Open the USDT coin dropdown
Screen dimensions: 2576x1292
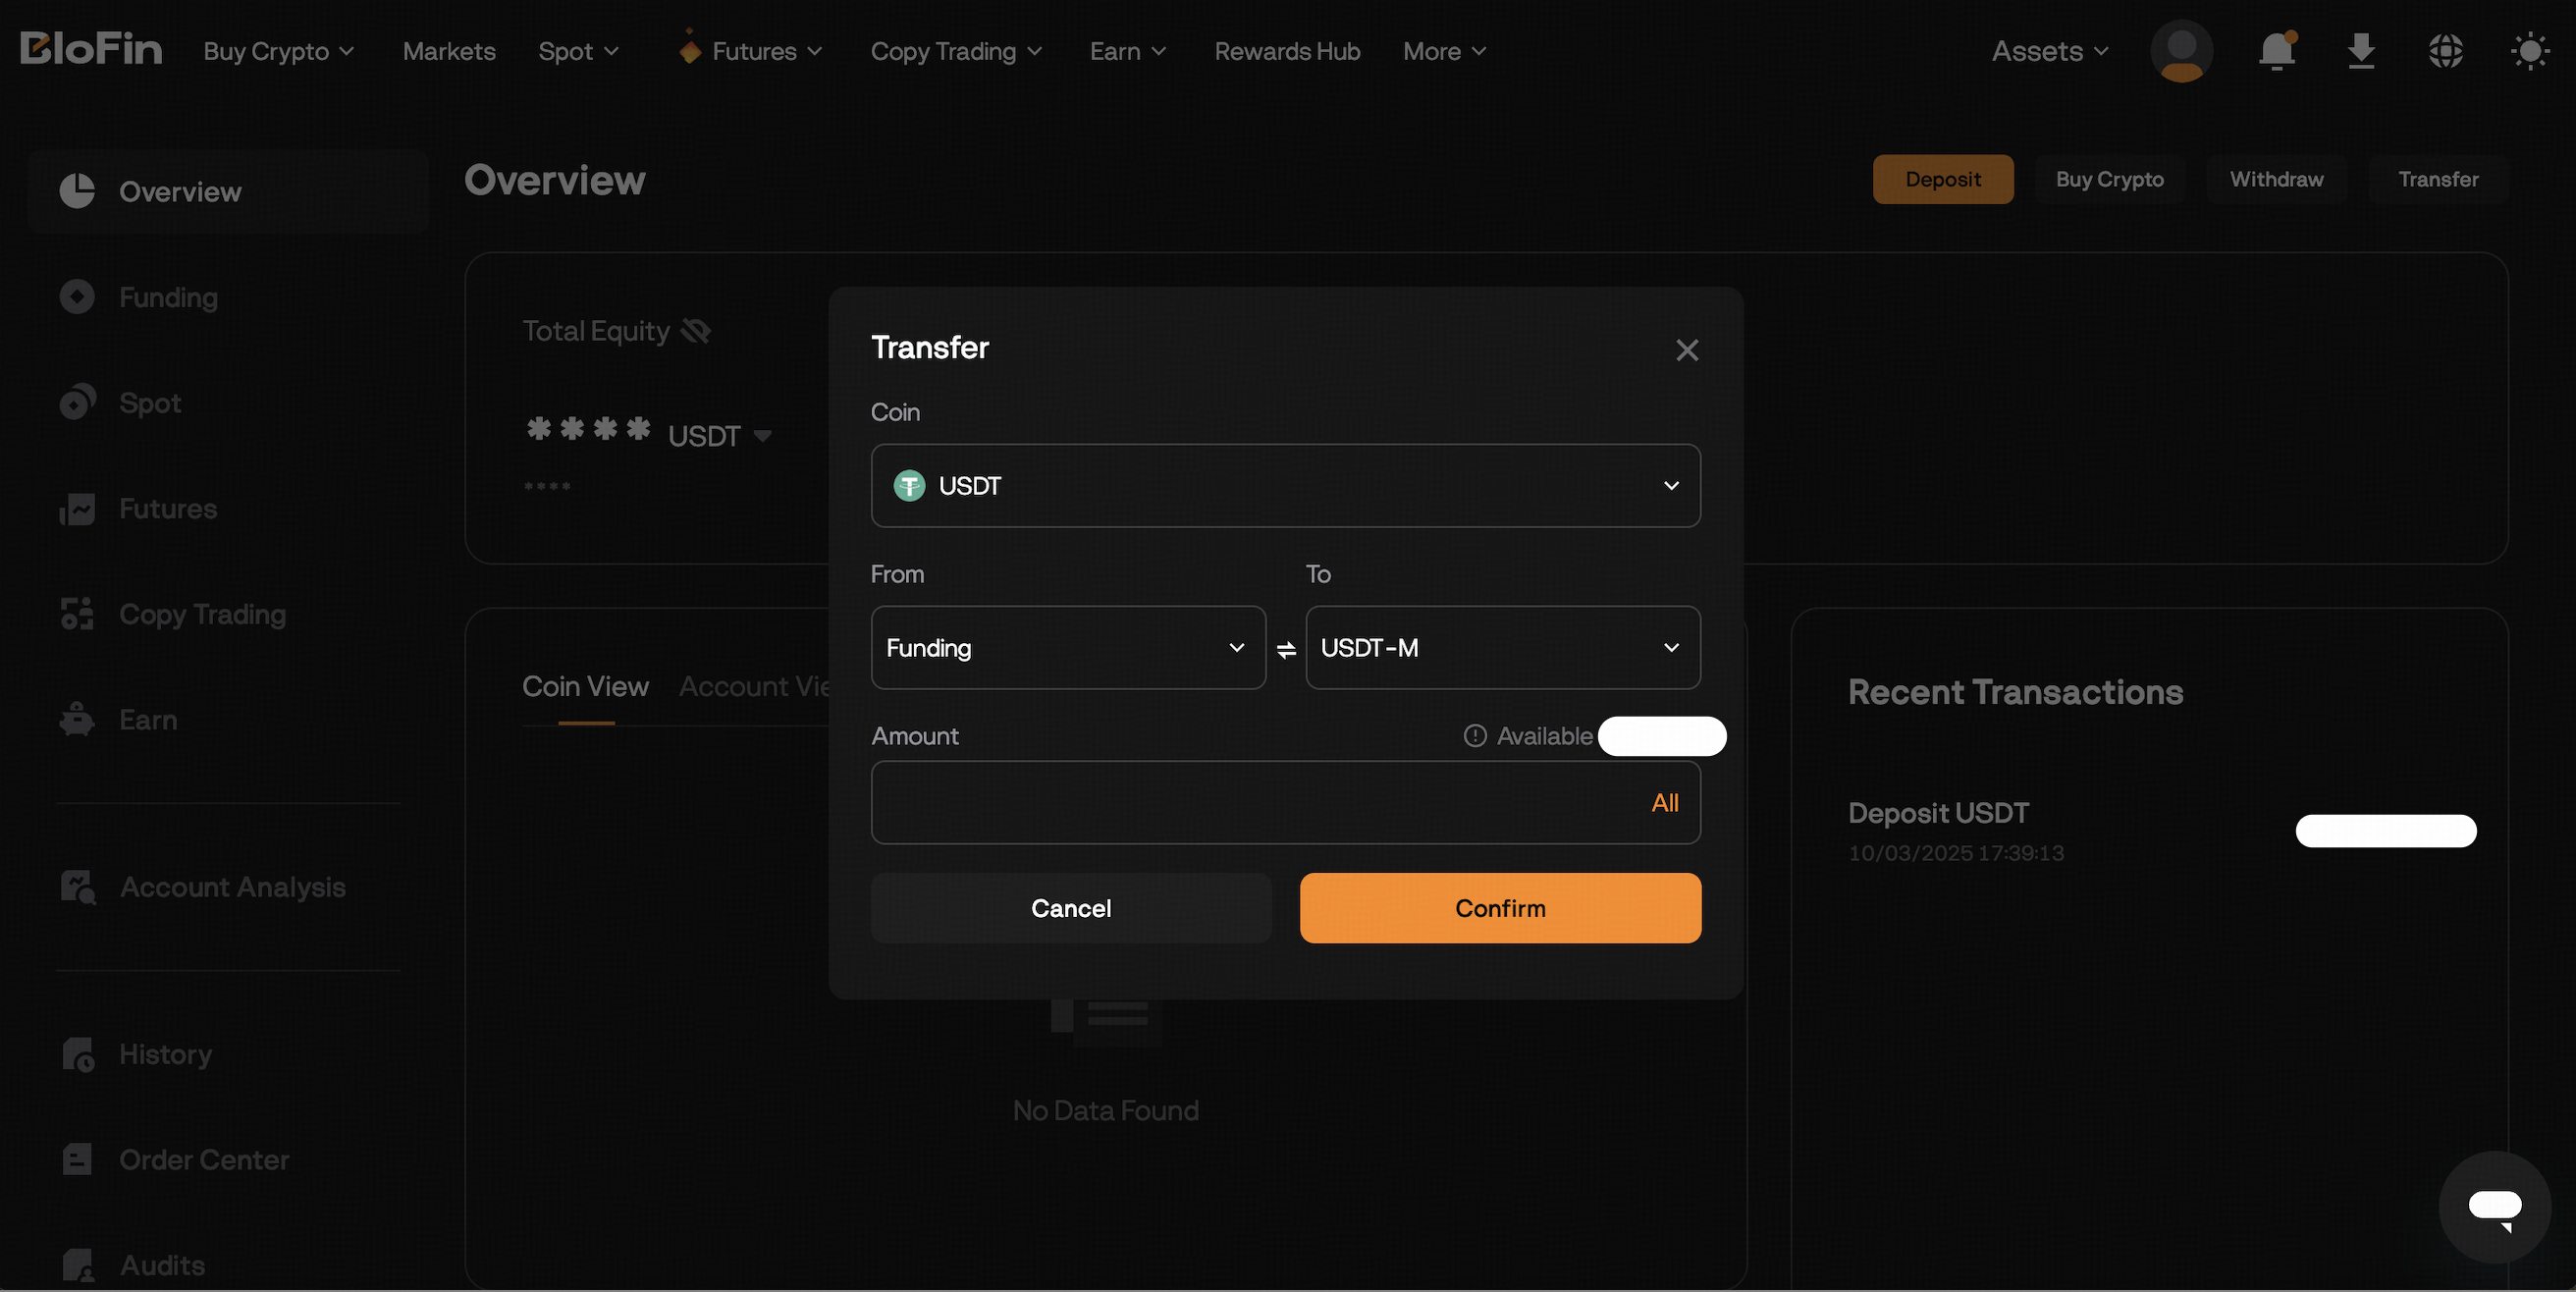click(1285, 485)
